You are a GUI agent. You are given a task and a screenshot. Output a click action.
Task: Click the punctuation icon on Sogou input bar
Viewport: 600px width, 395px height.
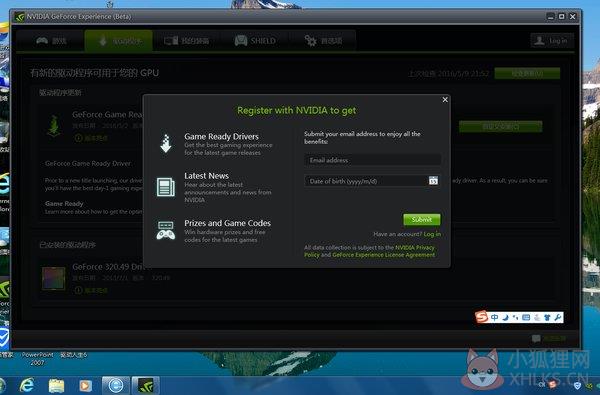(x=515, y=317)
